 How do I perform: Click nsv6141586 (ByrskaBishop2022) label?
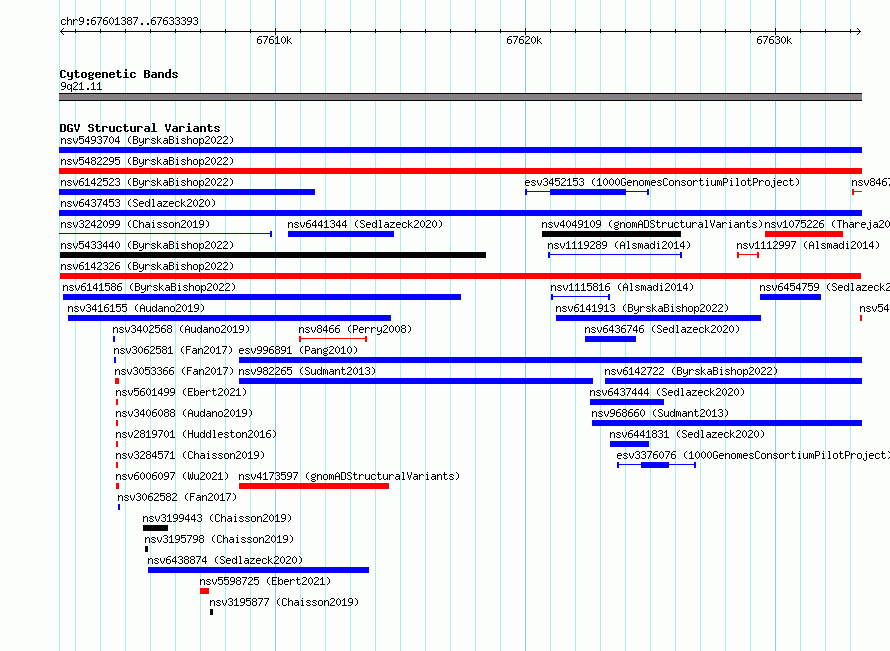coord(149,287)
